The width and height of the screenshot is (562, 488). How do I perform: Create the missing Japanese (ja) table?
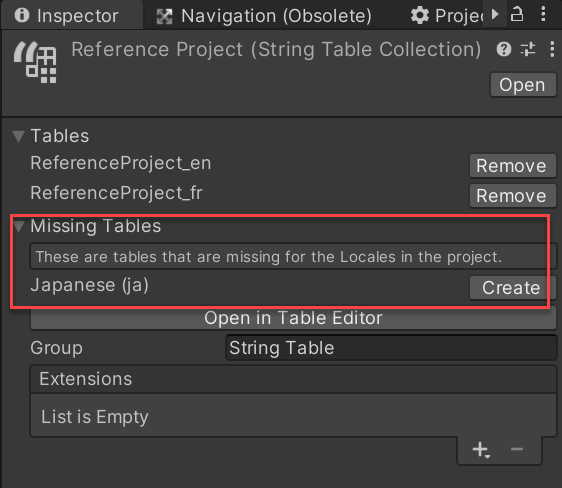pos(513,287)
